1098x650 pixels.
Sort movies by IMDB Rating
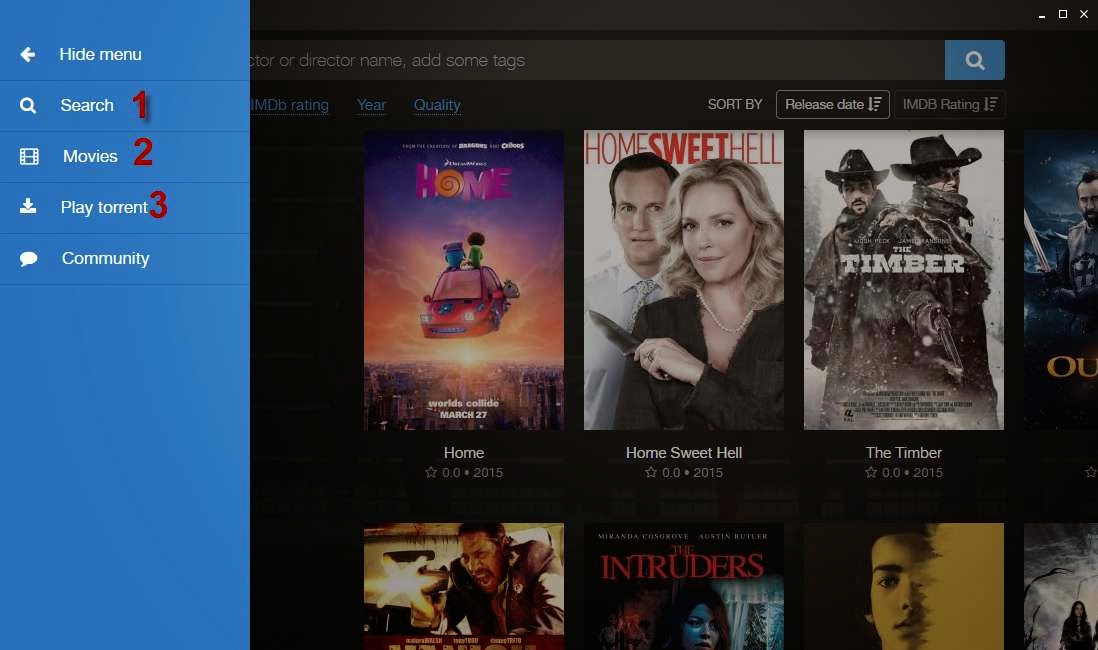point(950,104)
